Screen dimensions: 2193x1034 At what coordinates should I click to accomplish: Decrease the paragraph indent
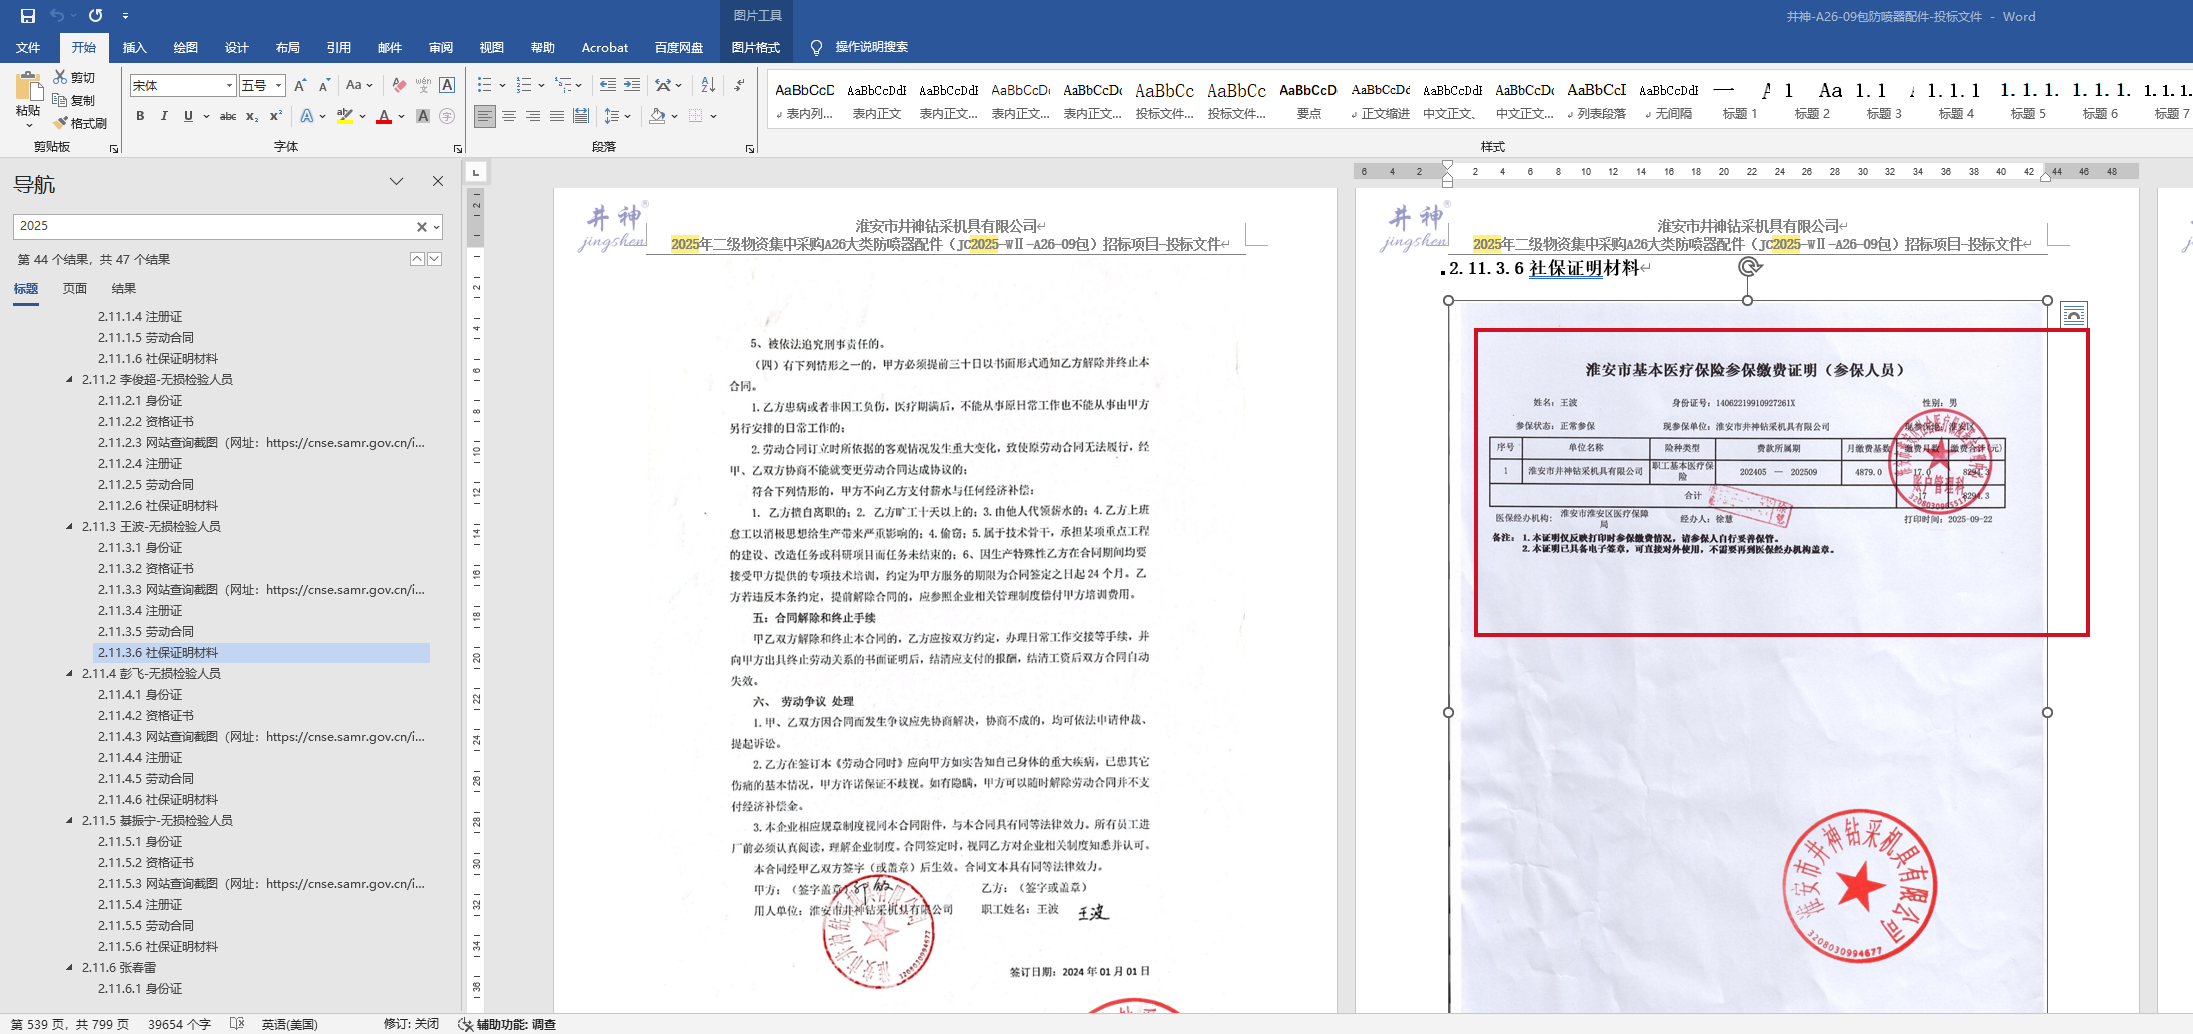point(608,85)
